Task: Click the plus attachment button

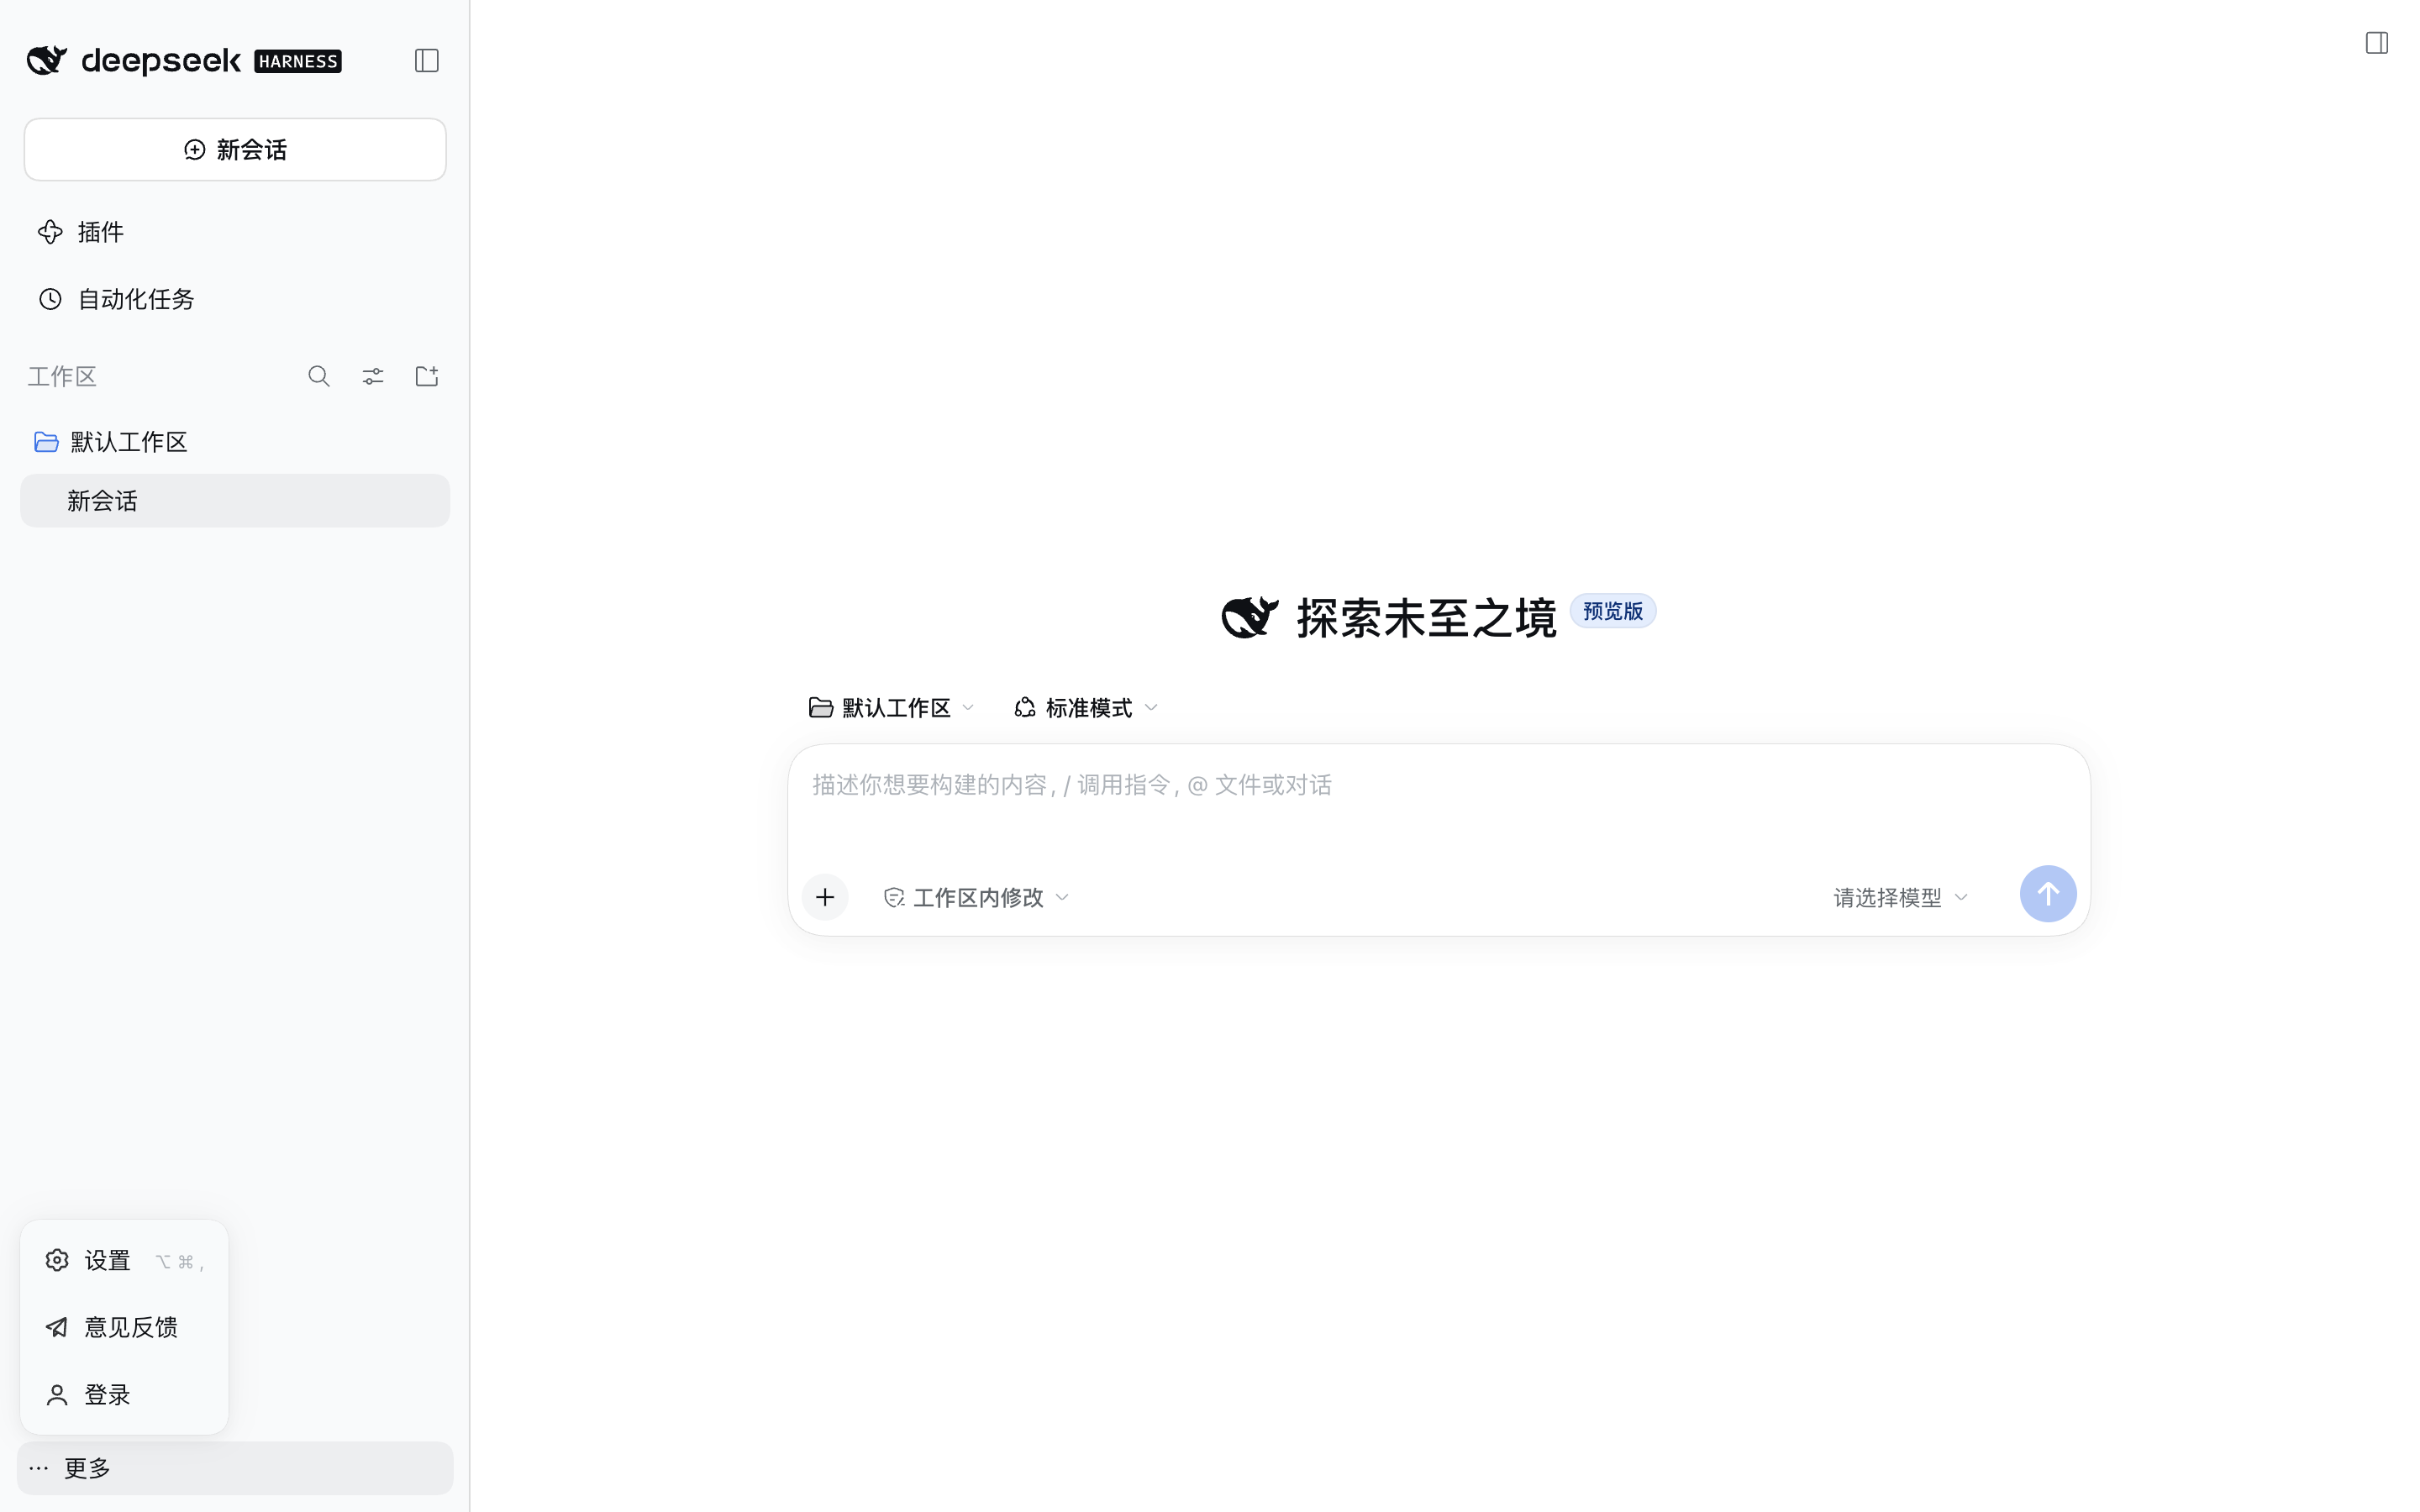Action: [x=825, y=897]
